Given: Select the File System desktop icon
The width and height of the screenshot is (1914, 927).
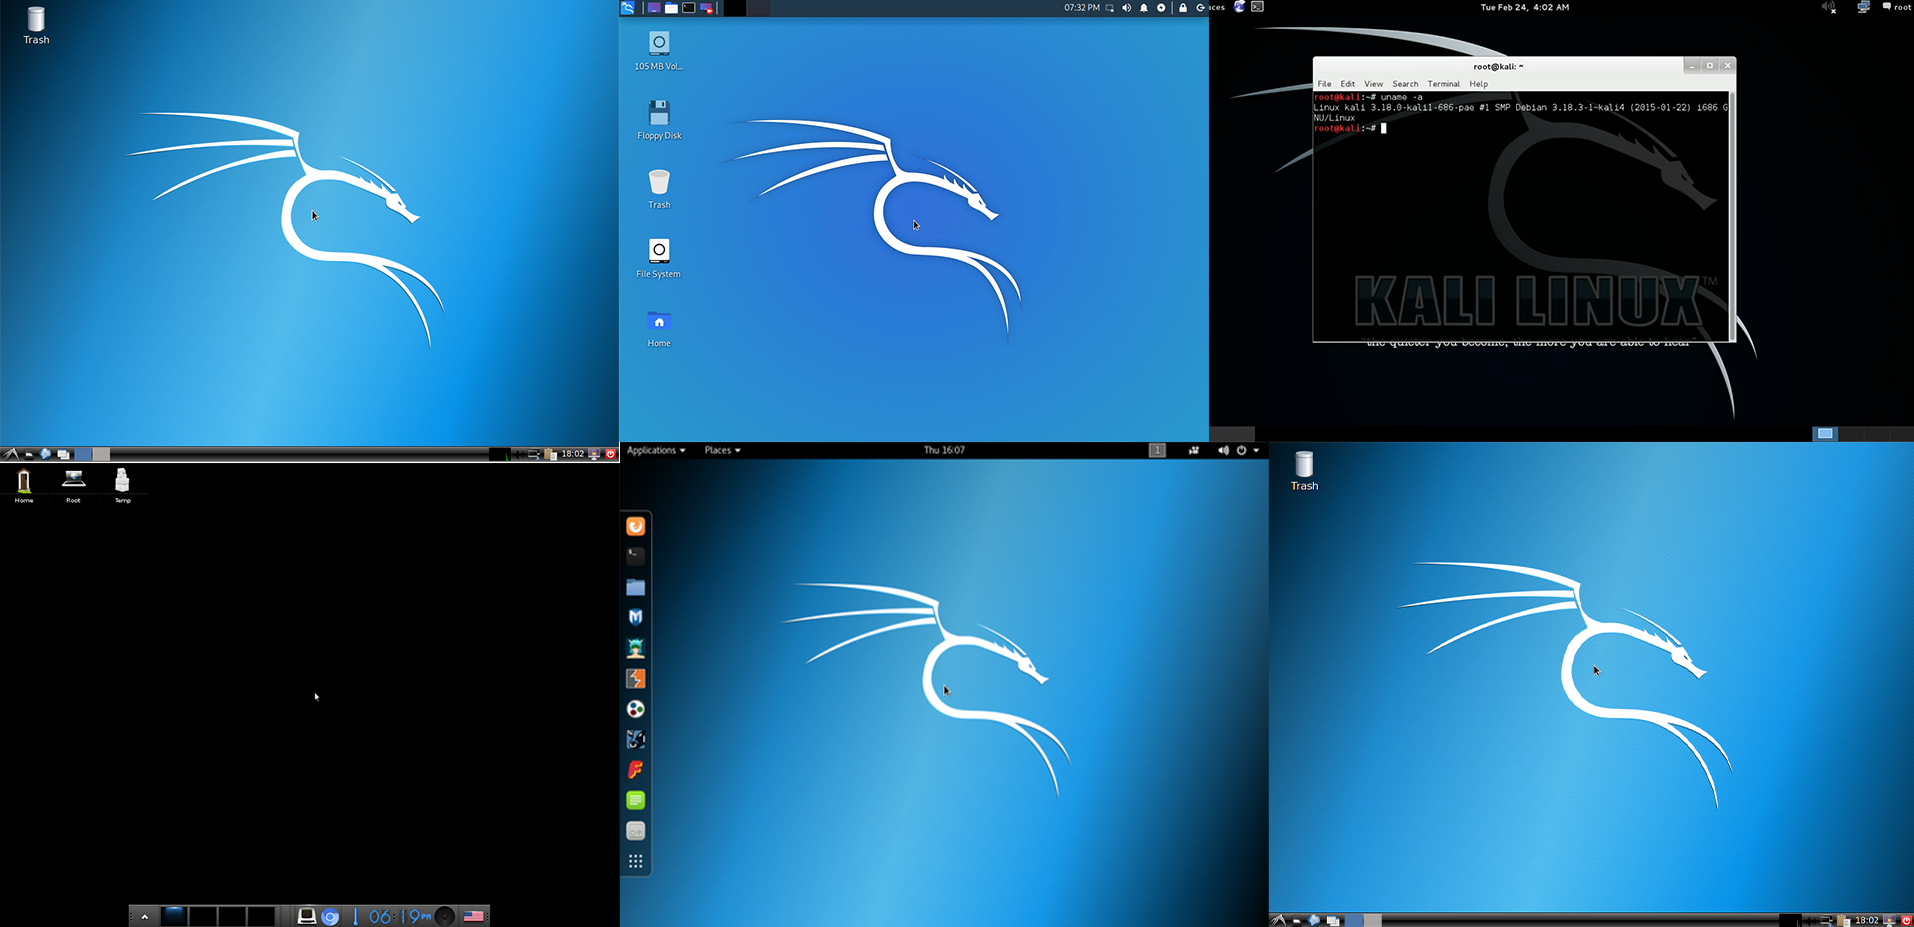Looking at the screenshot, I should (x=658, y=258).
